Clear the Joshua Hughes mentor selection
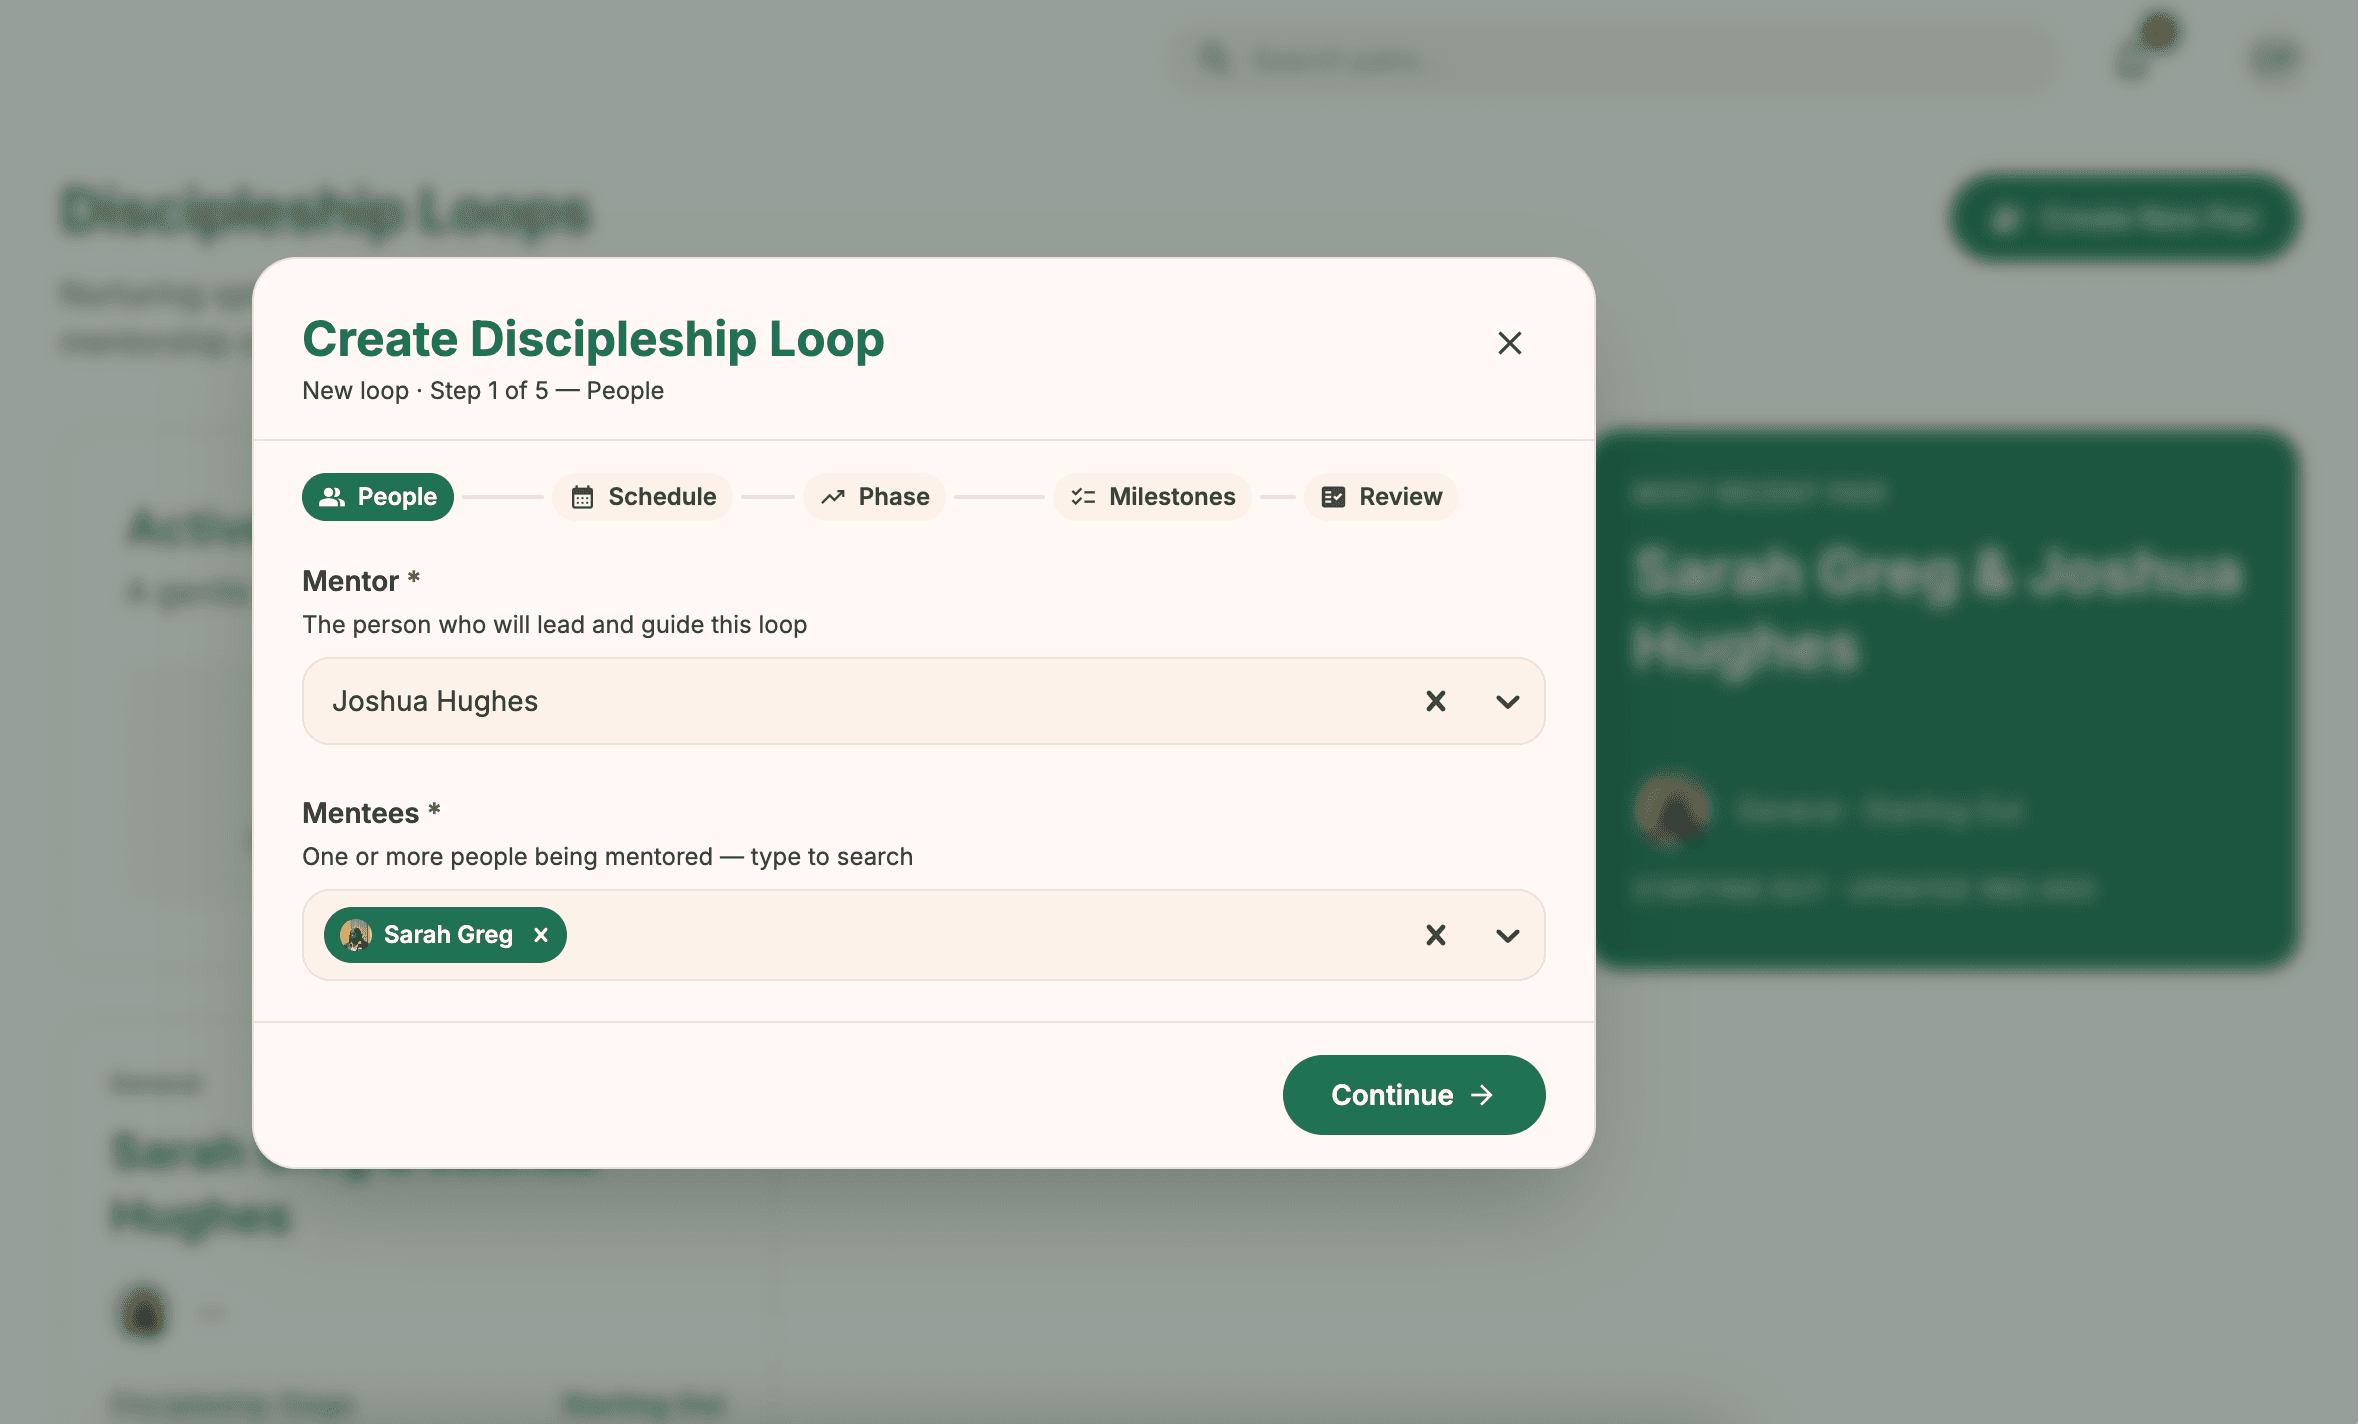 tap(1436, 701)
